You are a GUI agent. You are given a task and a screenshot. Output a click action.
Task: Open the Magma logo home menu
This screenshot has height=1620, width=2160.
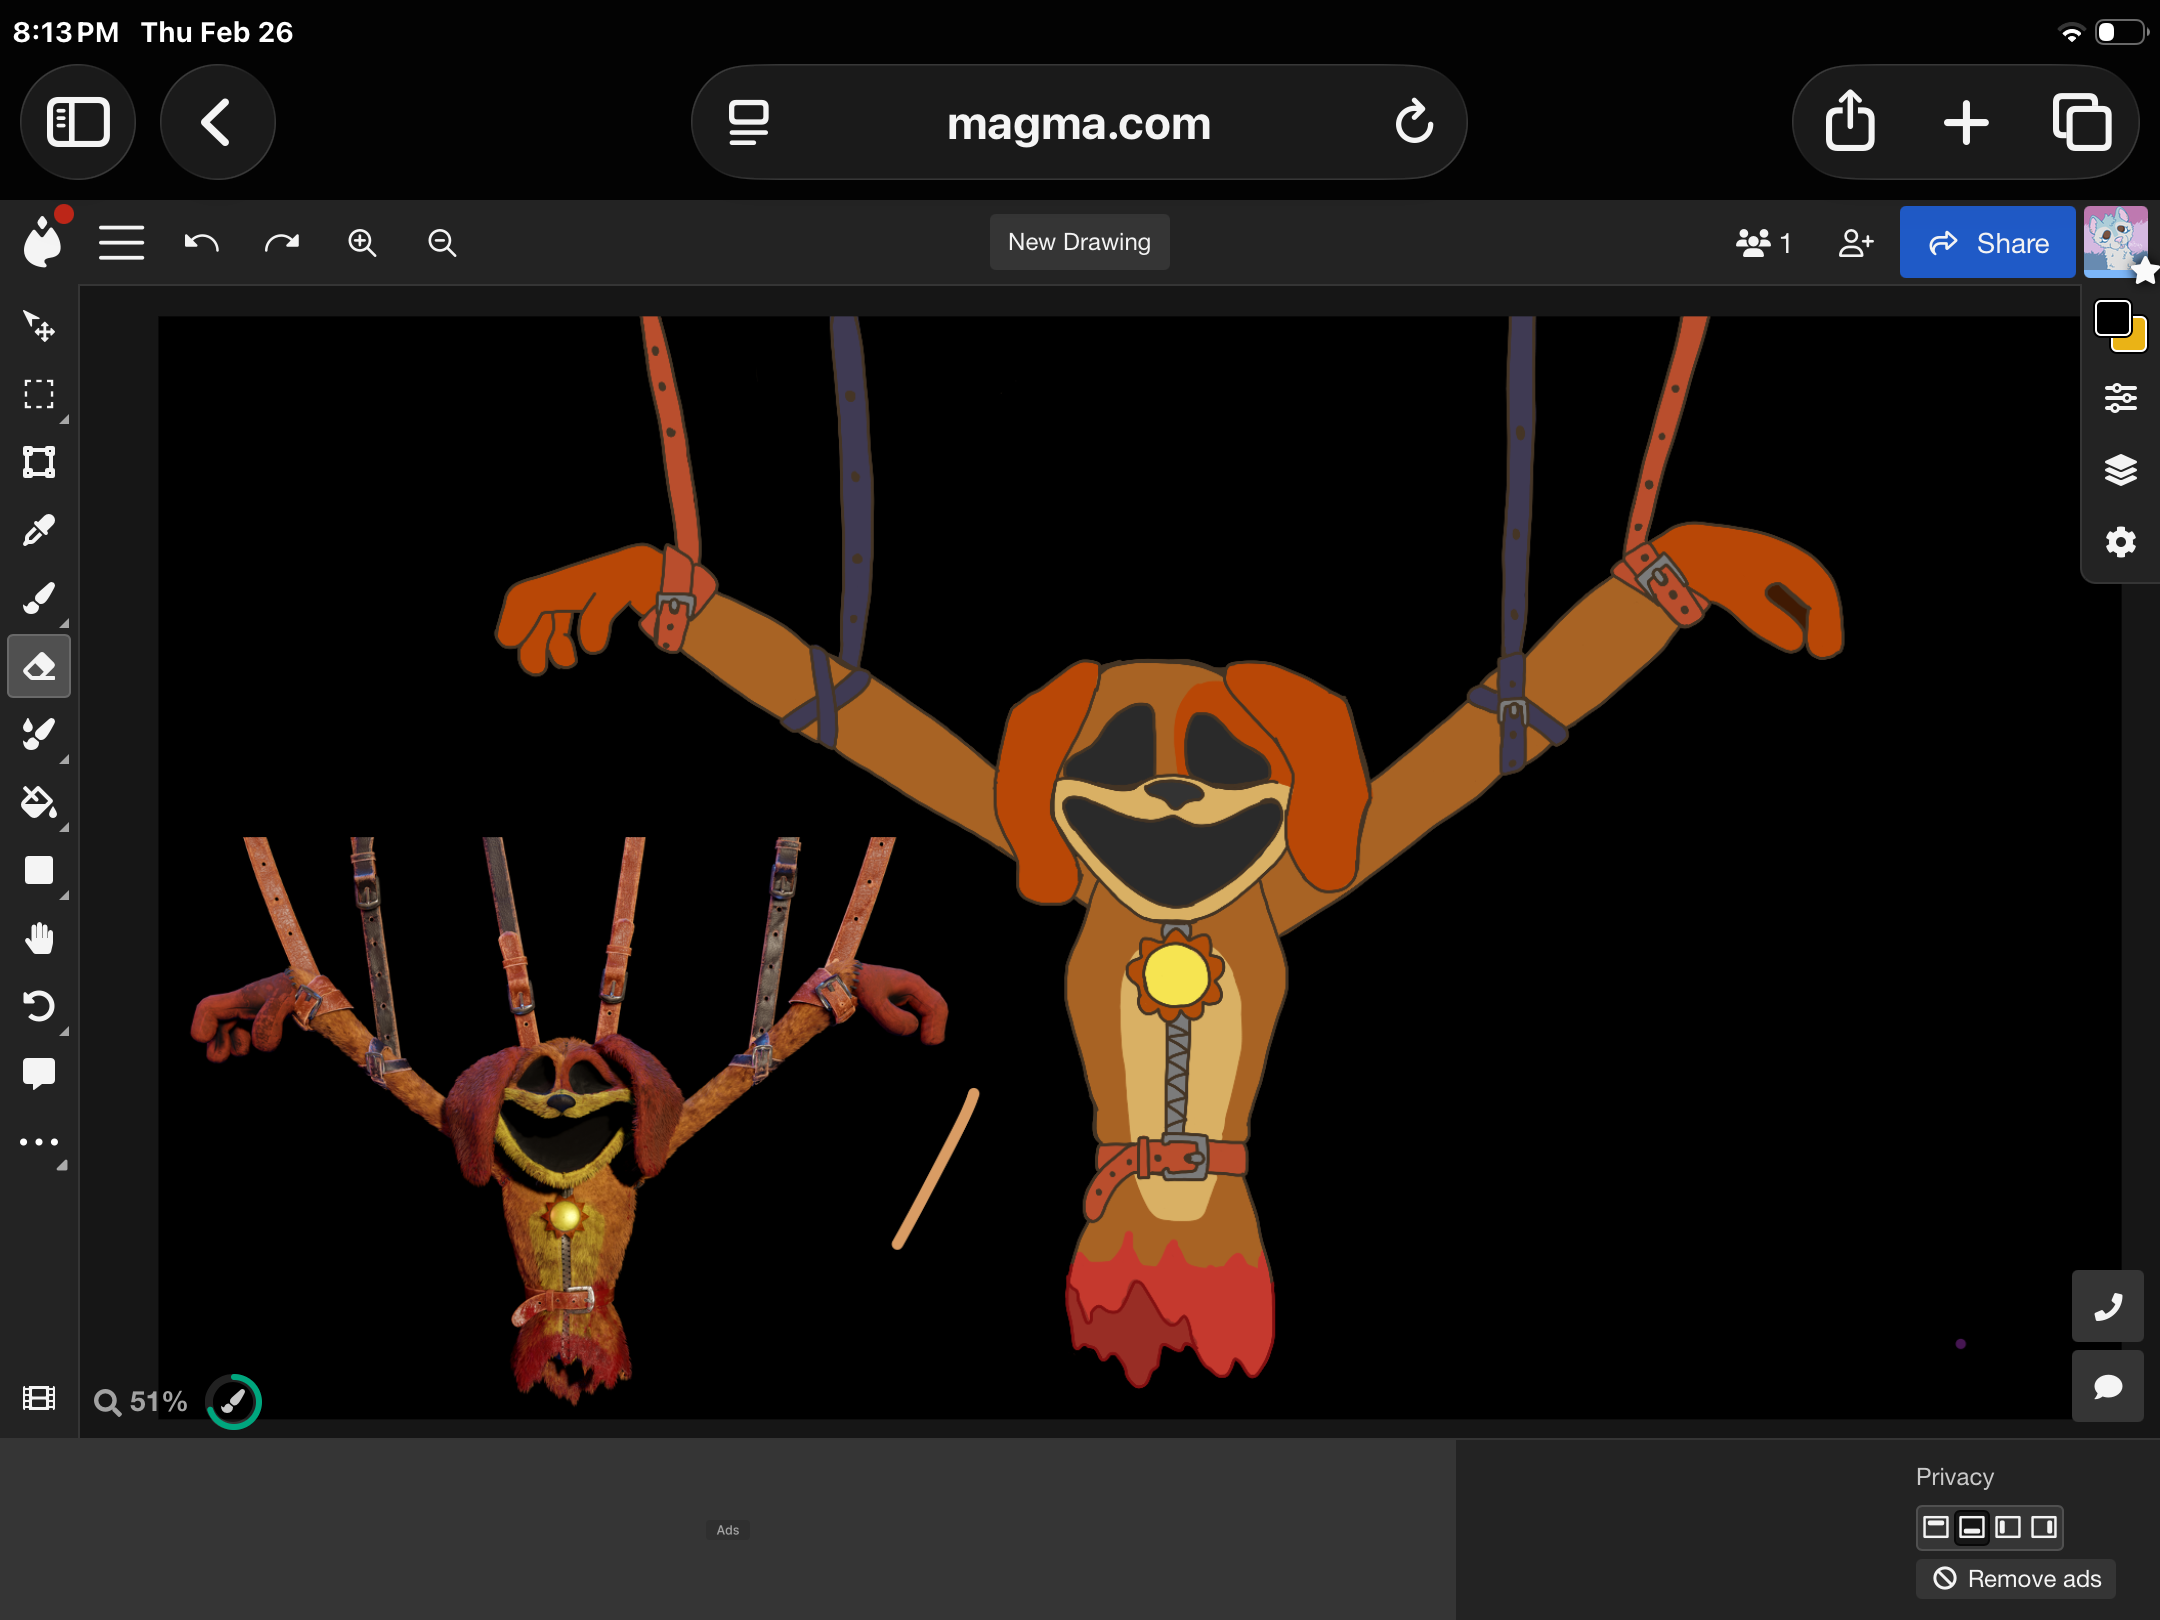pyautogui.click(x=42, y=243)
